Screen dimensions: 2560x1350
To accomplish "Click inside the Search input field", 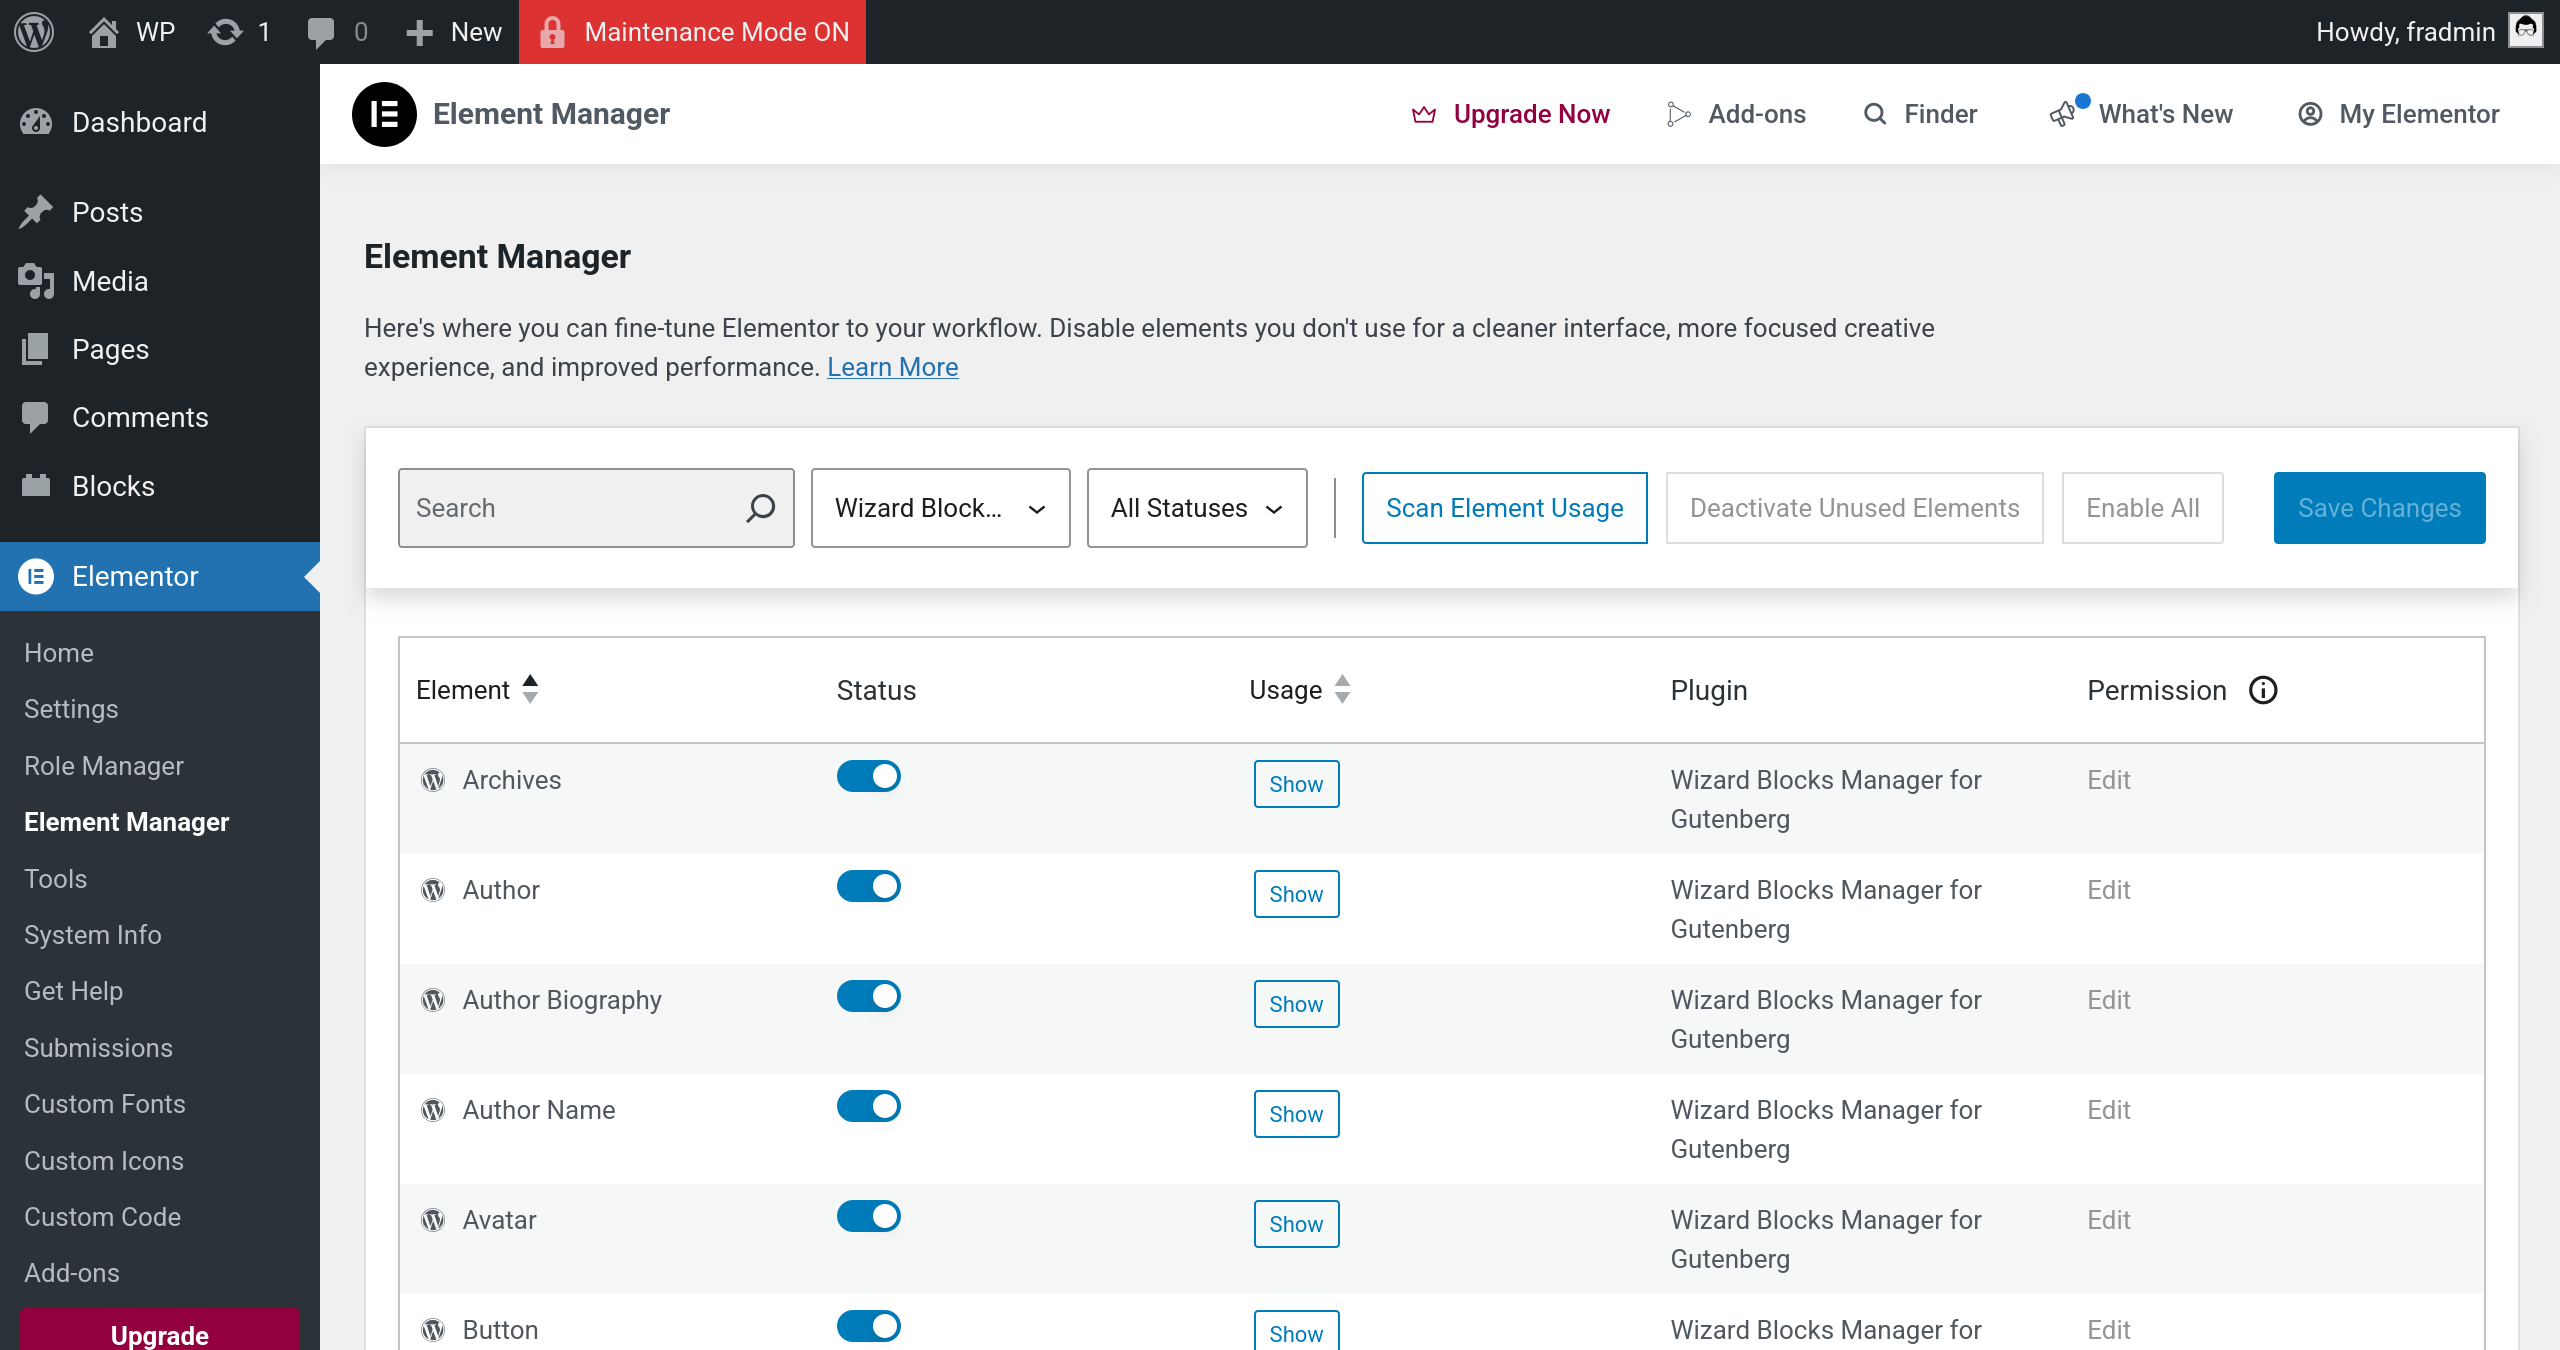I will [596, 508].
